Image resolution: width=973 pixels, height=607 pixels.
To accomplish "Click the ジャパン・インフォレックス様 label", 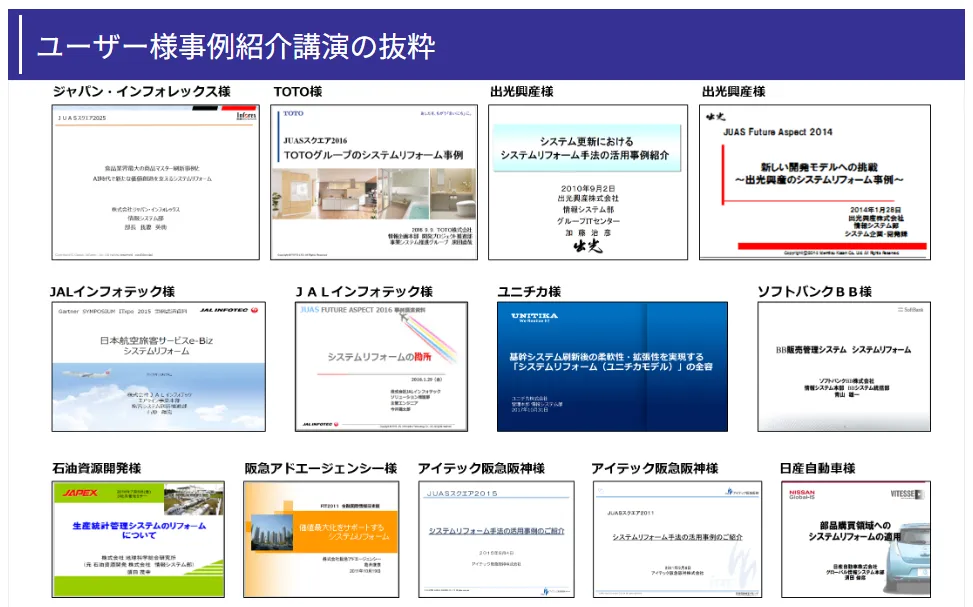I will 141,92.
